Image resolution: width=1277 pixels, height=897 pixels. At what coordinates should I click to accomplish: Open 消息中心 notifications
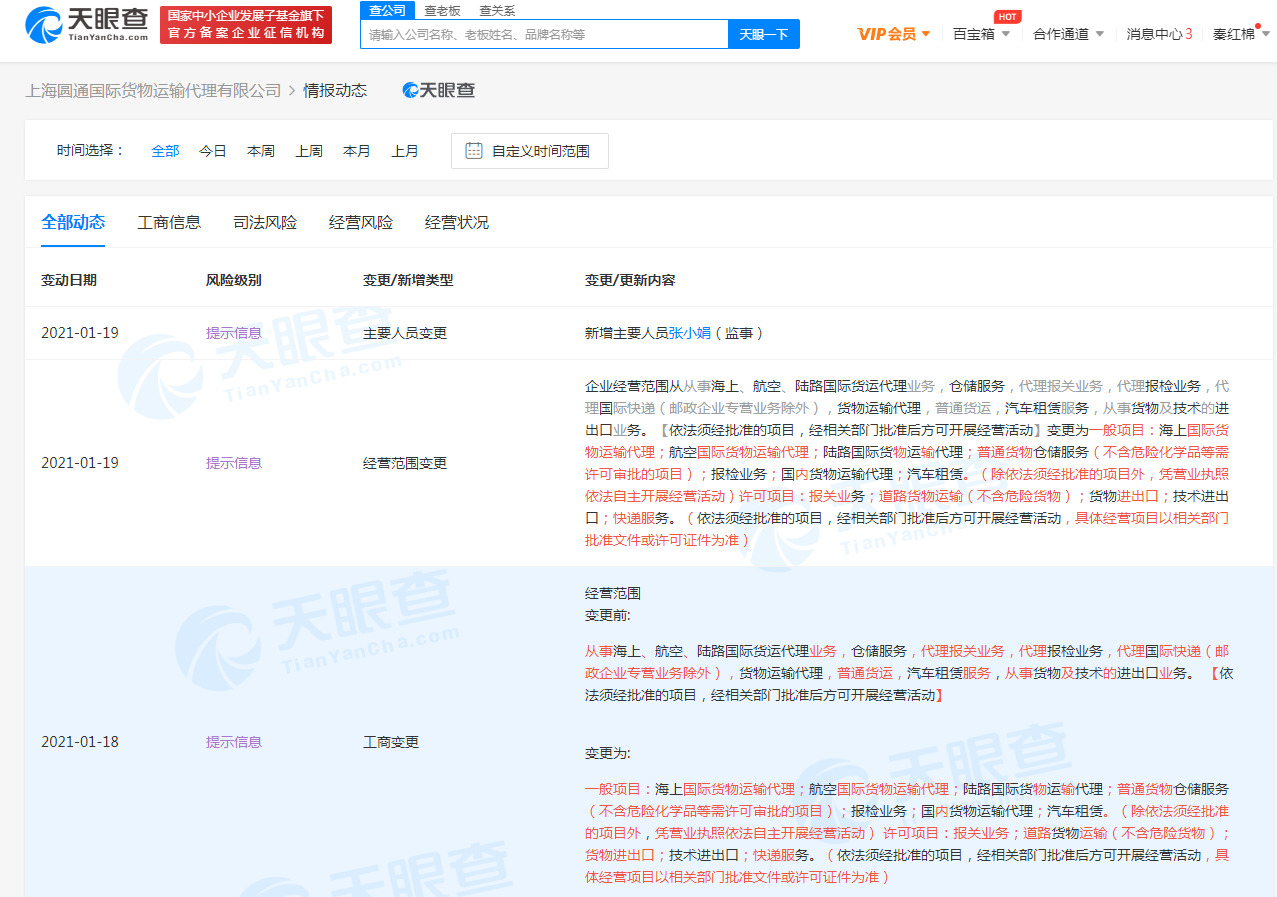(x=1159, y=34)
